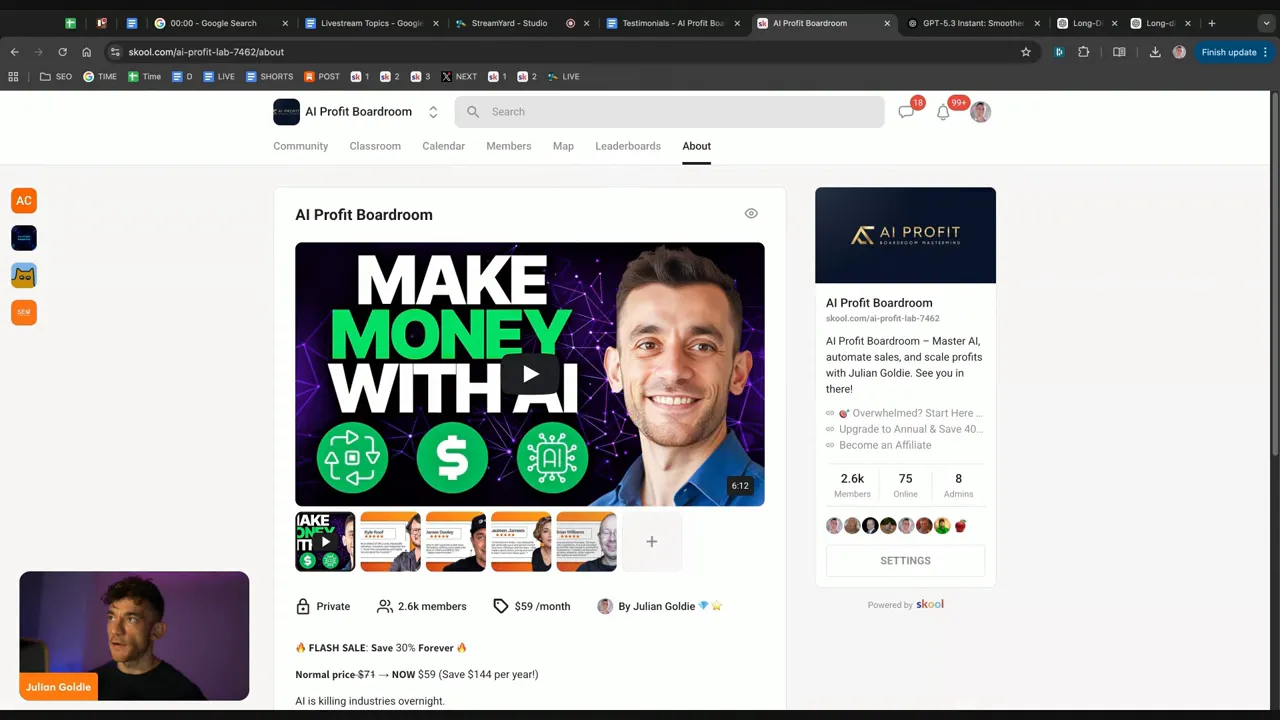The image size is (1280, 720).
Task: Click the SETTINGS button
Action: pyautogui.click(x=905, y=561)
